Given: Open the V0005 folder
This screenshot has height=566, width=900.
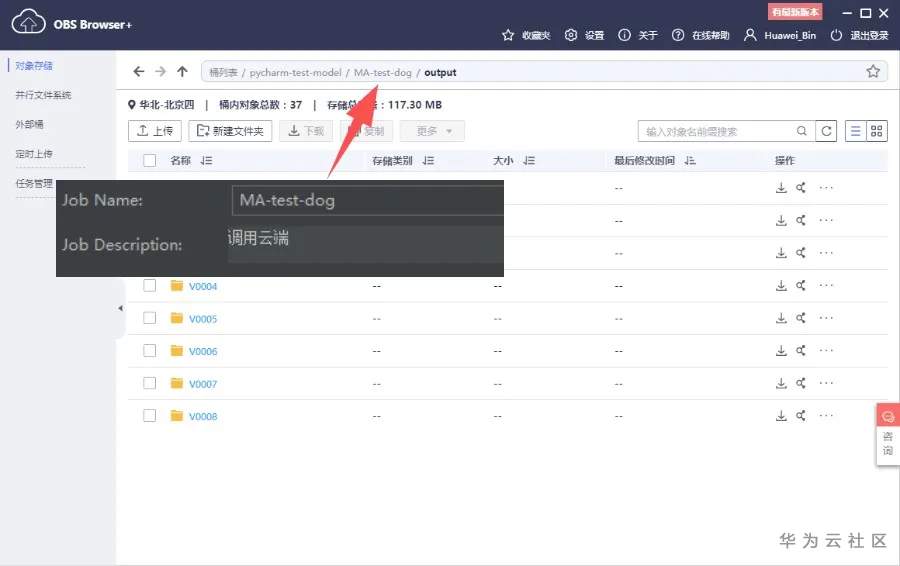Looking at the screenshot, I should [x=203, y=319].
